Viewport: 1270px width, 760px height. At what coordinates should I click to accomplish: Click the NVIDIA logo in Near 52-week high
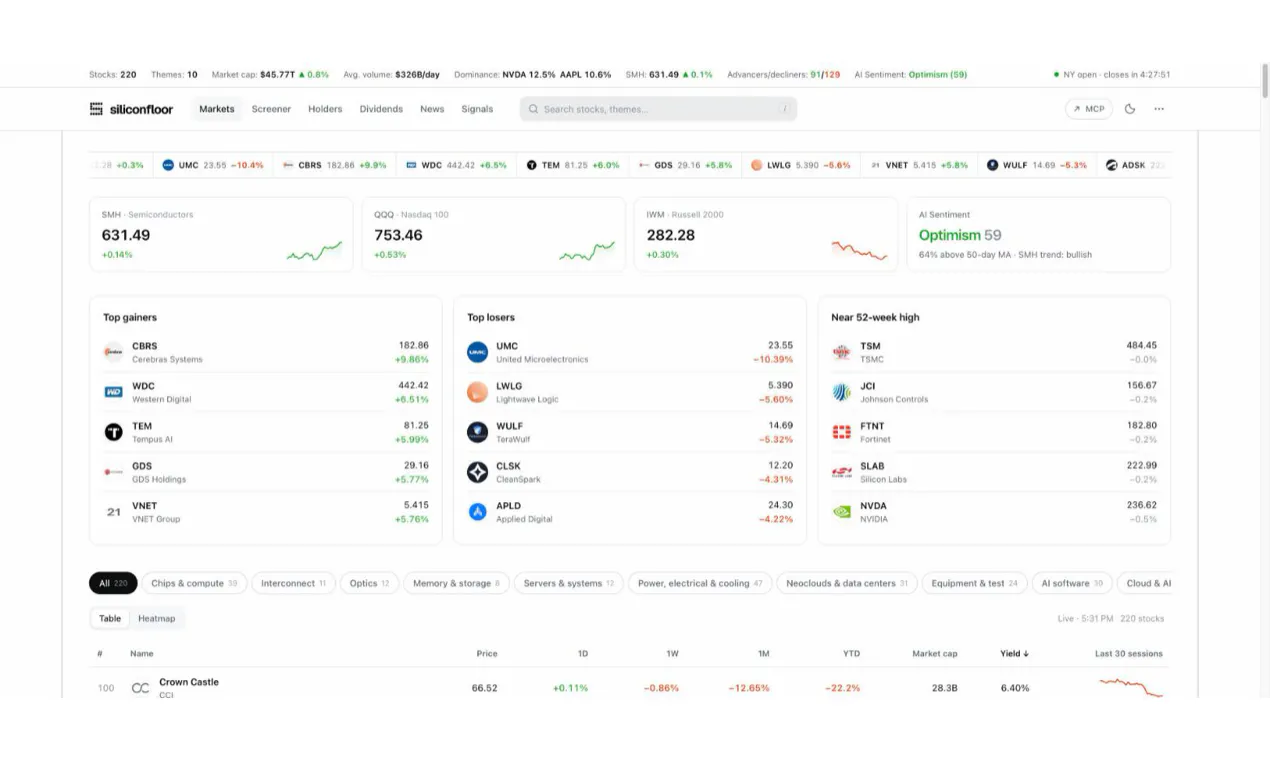(x=841, y=512)
